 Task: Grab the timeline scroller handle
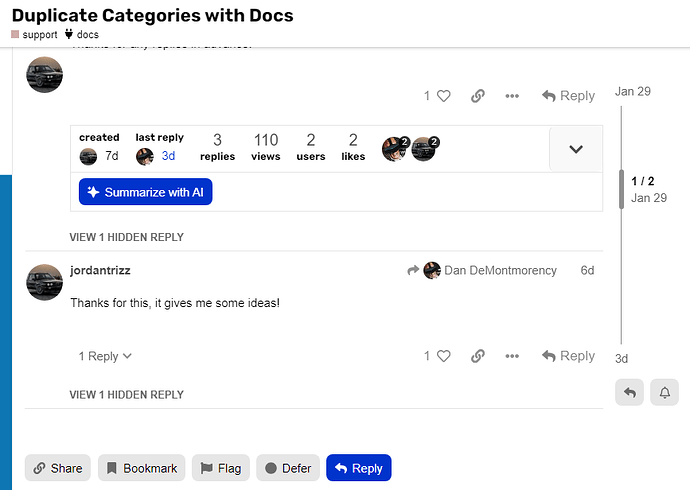point(621,189)
